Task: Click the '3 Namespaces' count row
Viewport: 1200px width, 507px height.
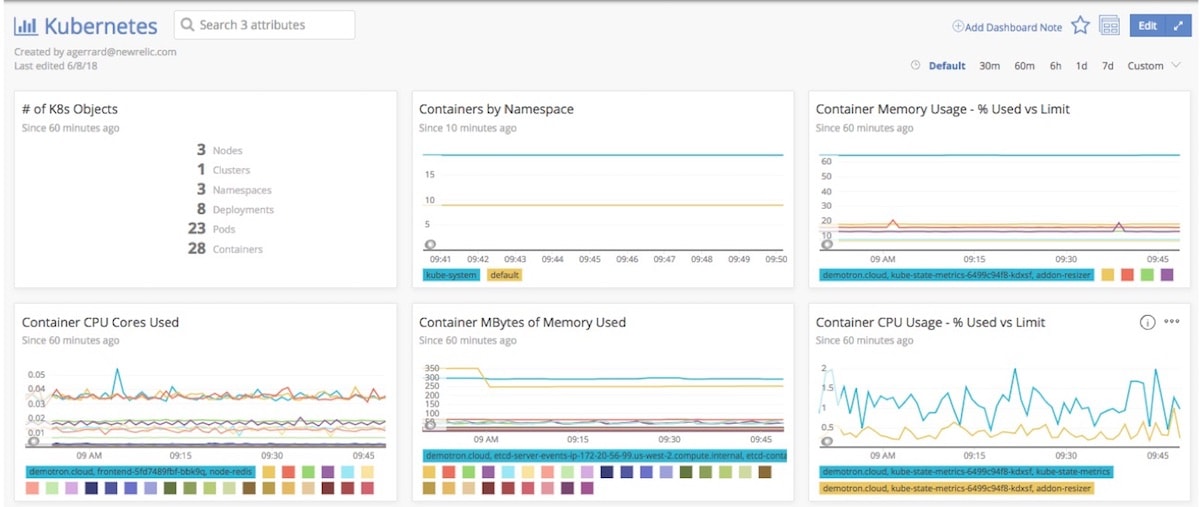Action: (233, 190)
